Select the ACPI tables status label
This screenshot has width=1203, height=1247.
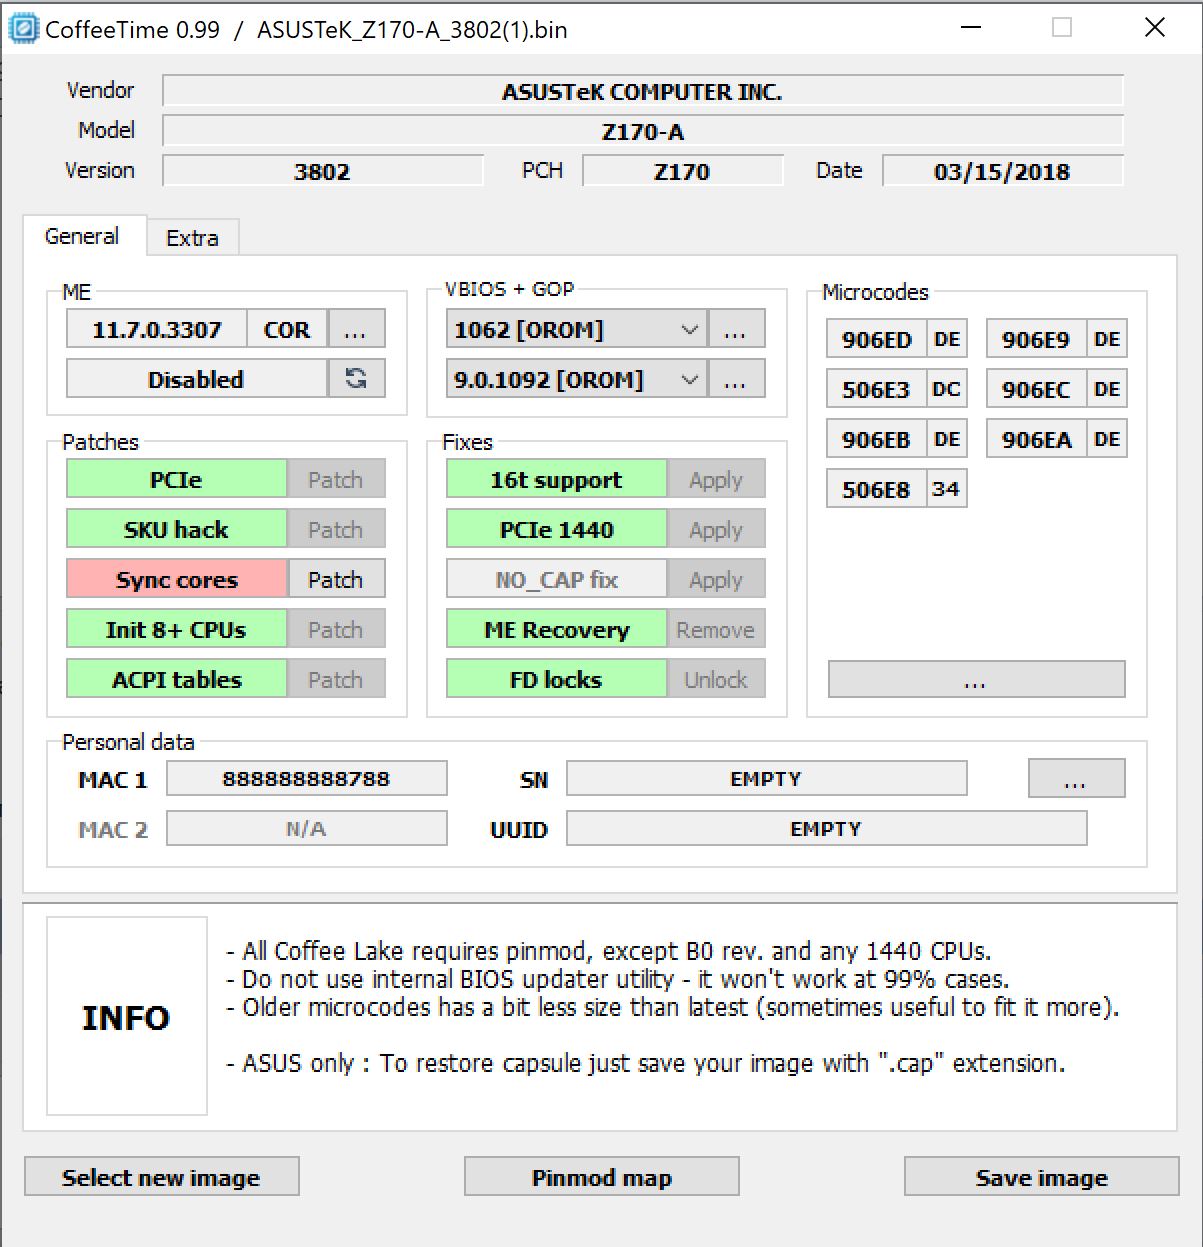click(x=177, y=680)
